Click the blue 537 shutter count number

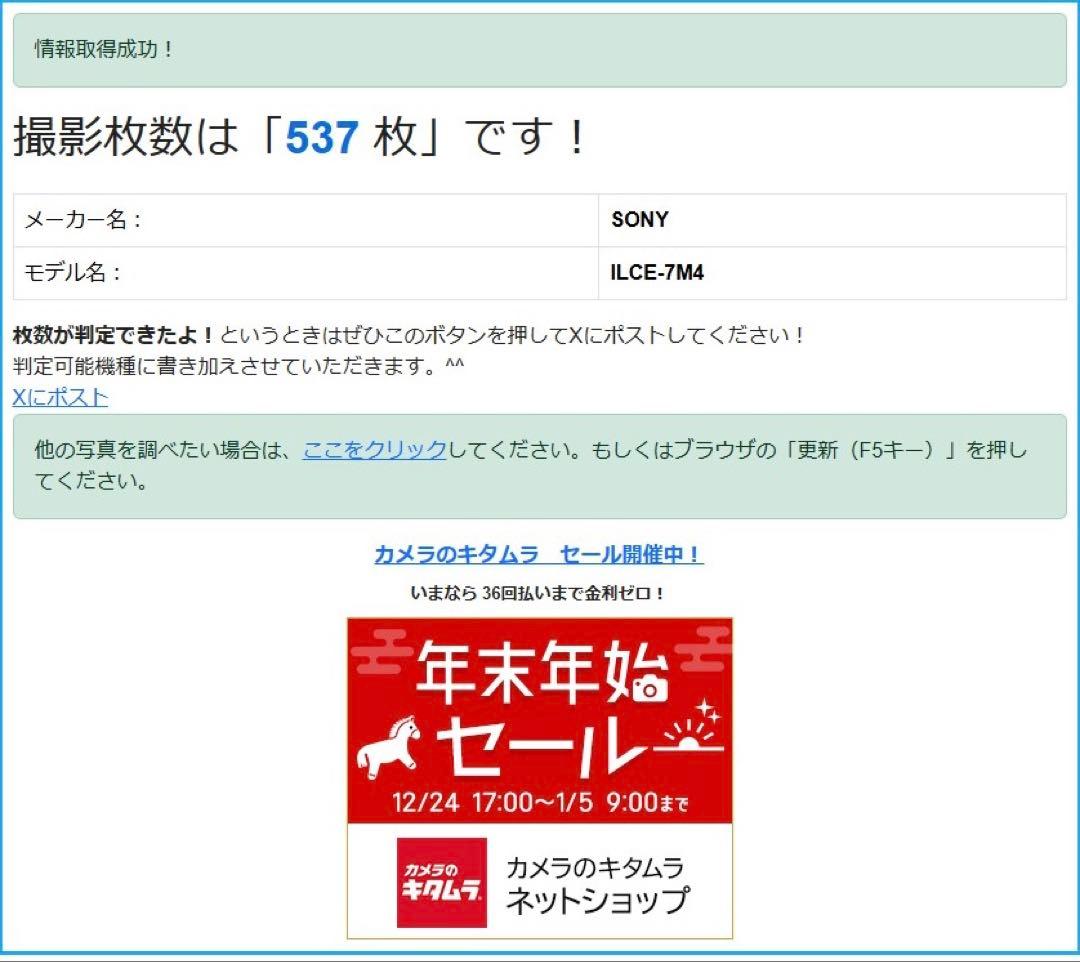(318, 138)
